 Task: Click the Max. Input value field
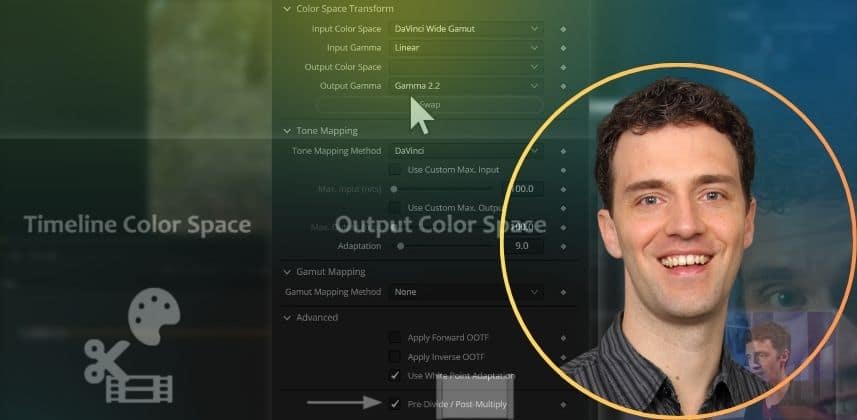tap(523, 189)
